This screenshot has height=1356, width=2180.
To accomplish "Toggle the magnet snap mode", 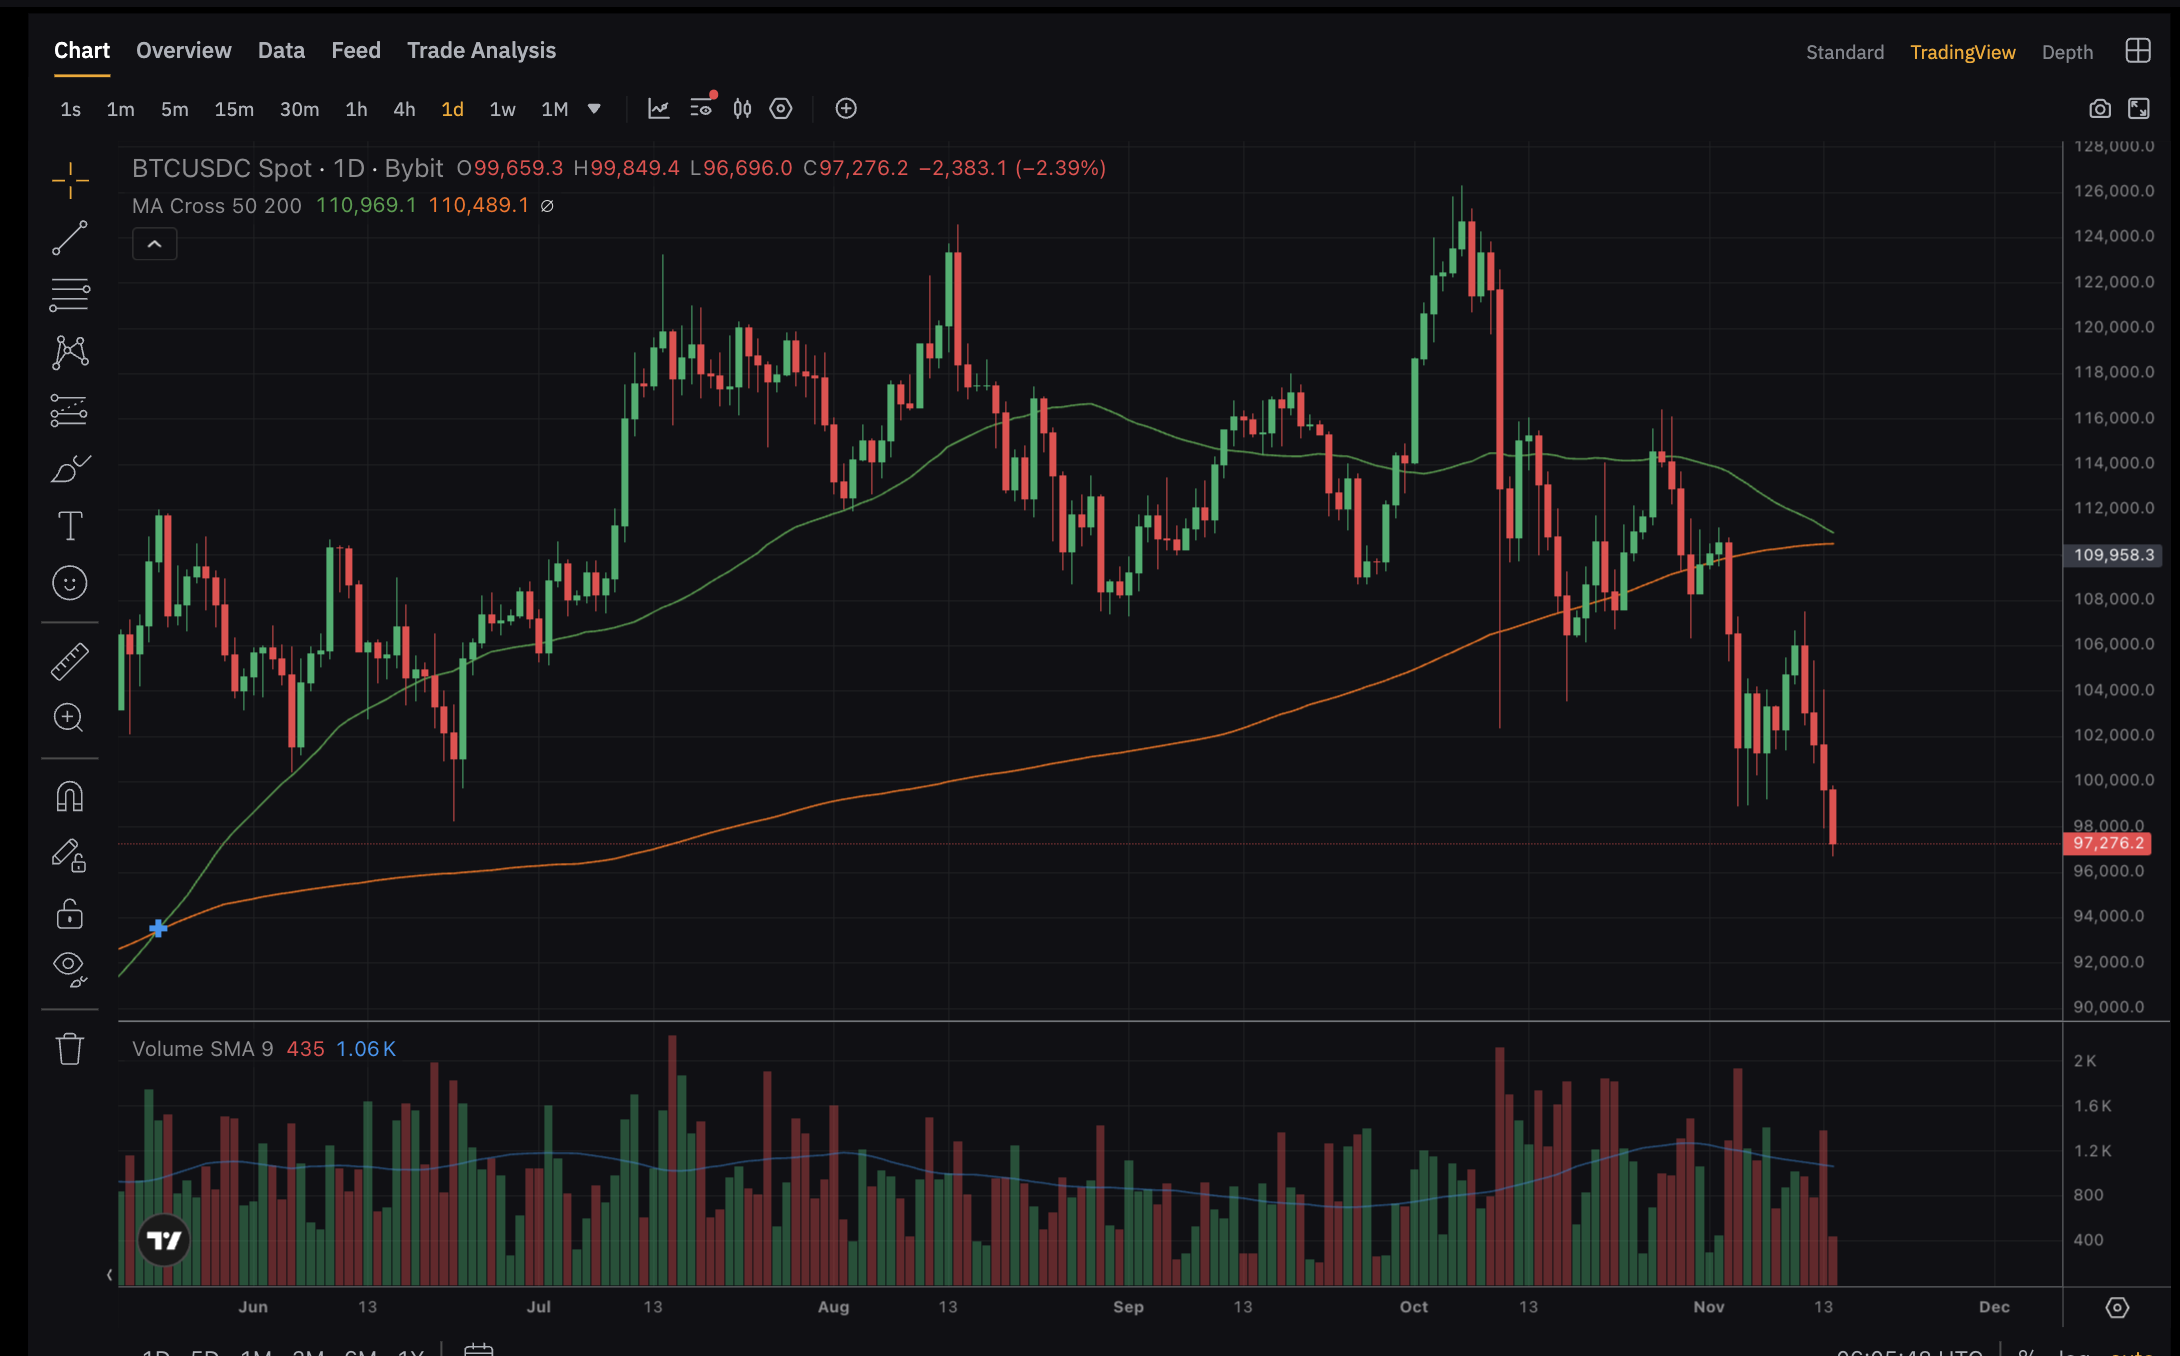I will (70, 797).
